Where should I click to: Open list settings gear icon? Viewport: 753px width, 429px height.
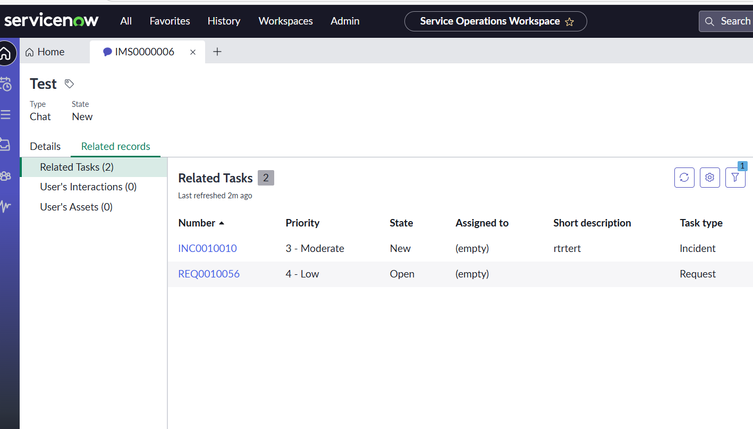click(x=710, y=177)
